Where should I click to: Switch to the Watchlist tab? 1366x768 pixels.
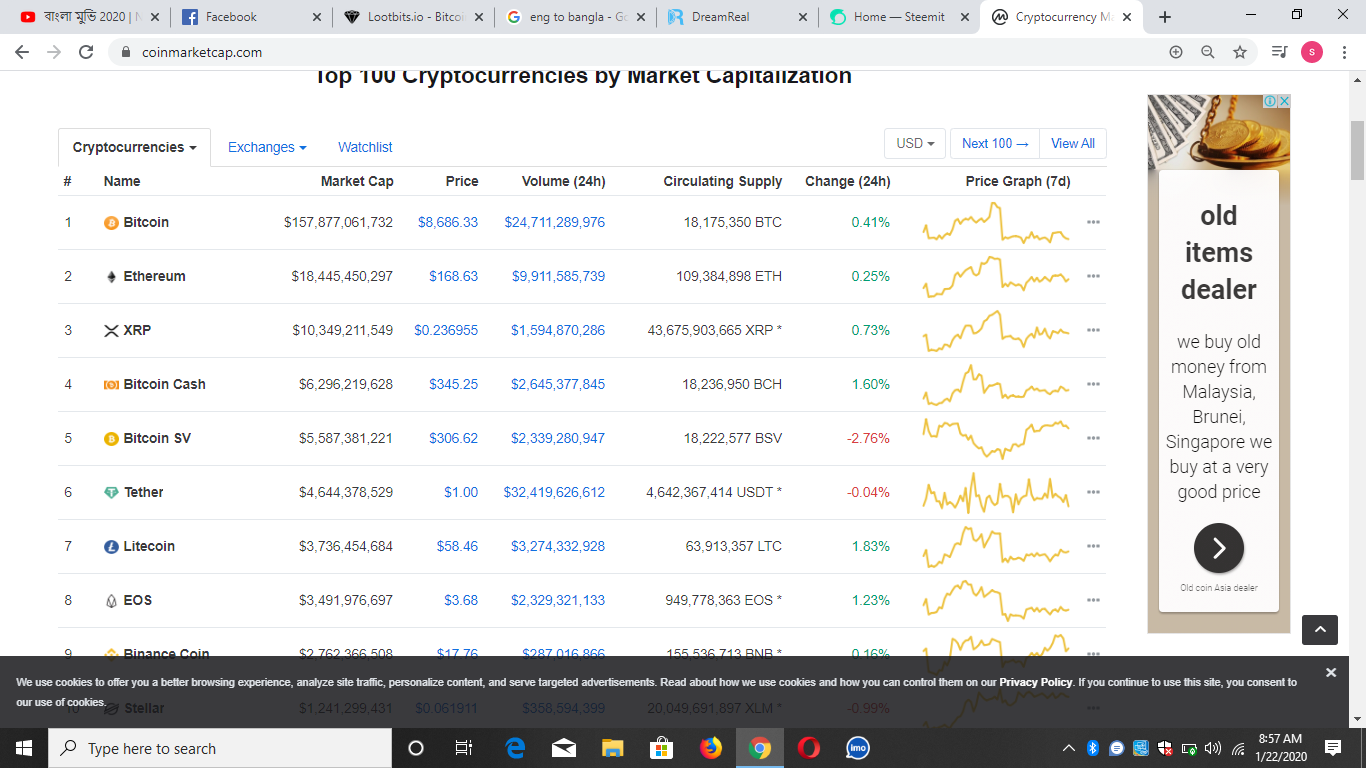pos(364,147)
